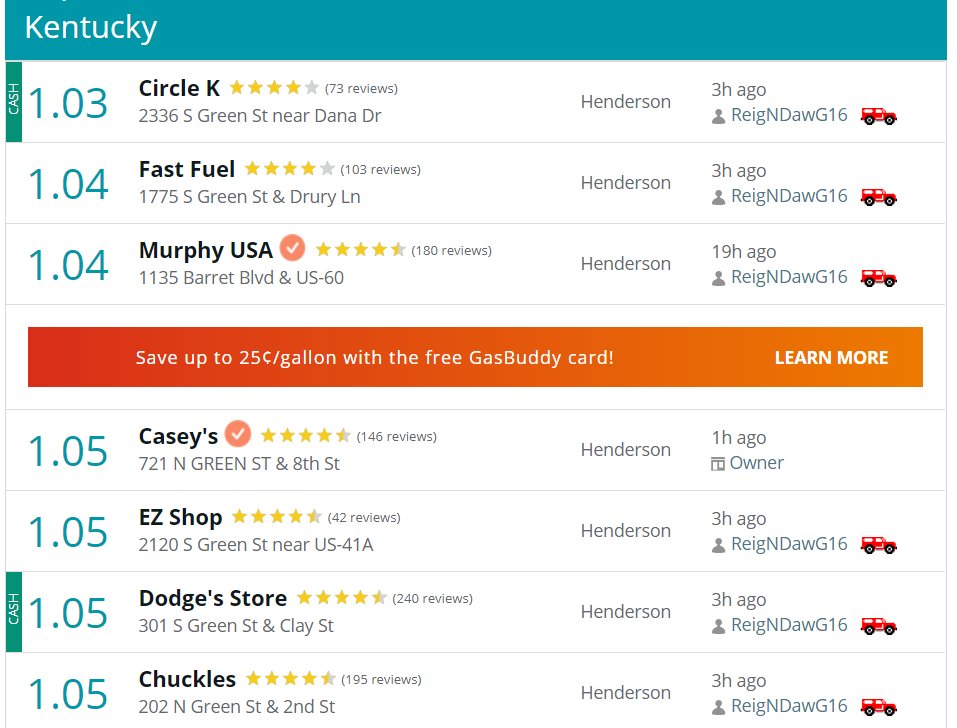
Task: View the 240 reviews for Dodge's Store
Action: [x=433, y=599]
